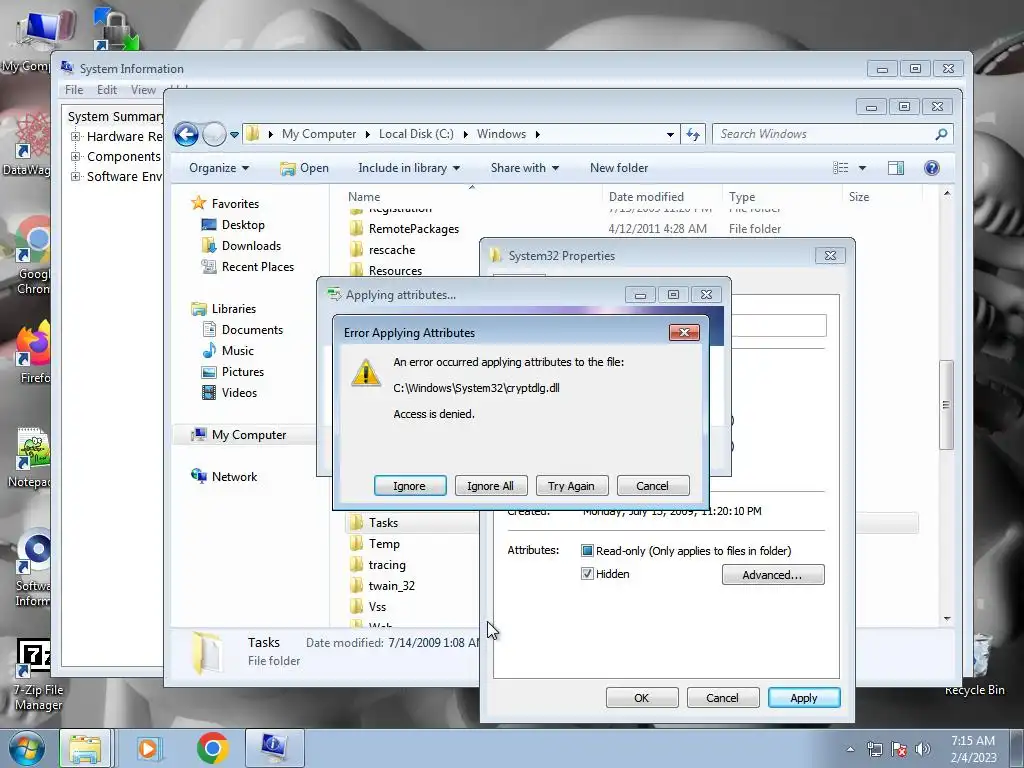The height and width of the screenshot is (768, 1024).
Task: Select Desktop in Favorites
Action: (x=233, y=225)
